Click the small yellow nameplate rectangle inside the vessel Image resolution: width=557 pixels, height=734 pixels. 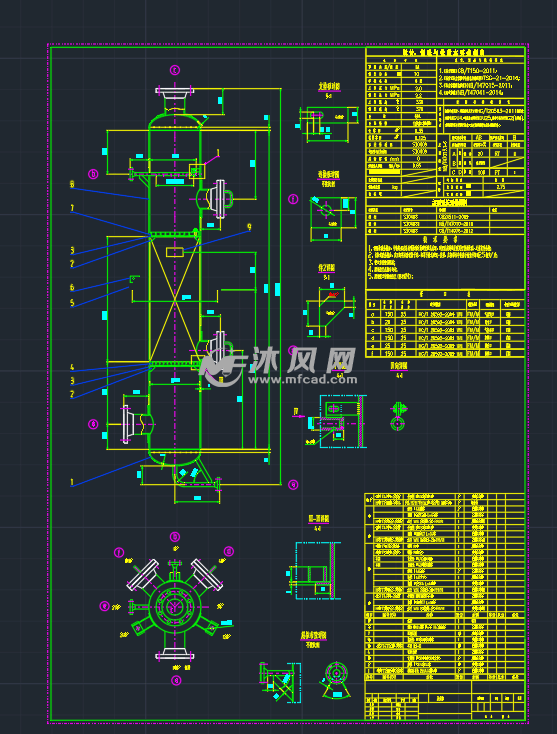pyautogui.click(x=175, y=252)
